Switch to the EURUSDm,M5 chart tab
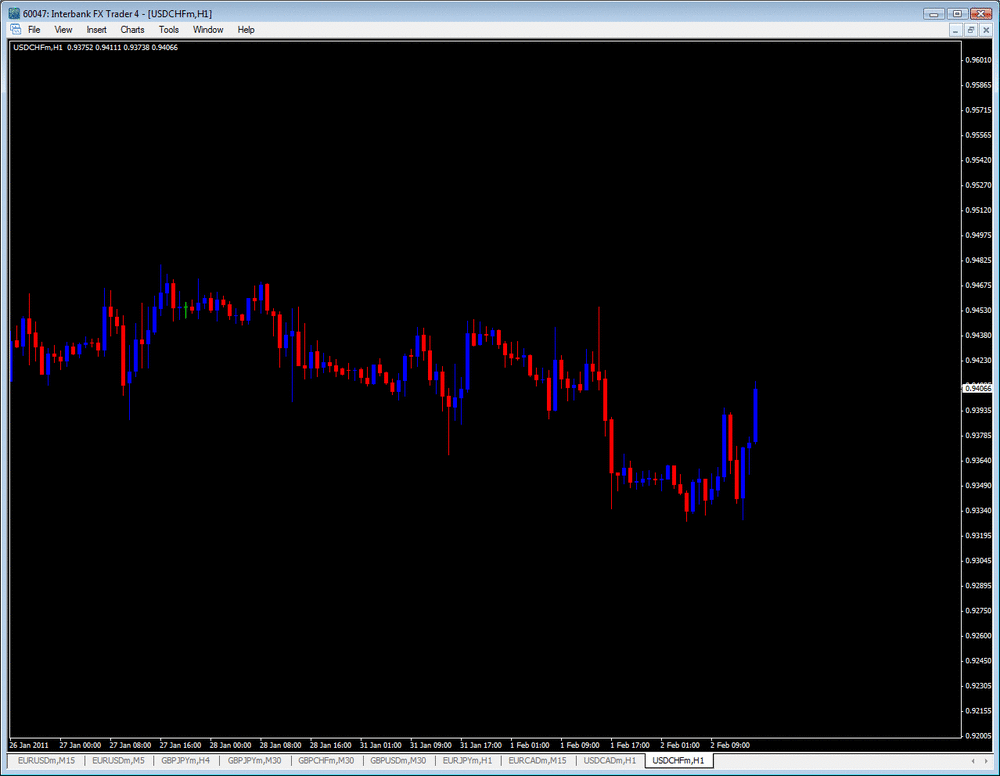The width and height of the screenshot is (1000, 776). 118,761
